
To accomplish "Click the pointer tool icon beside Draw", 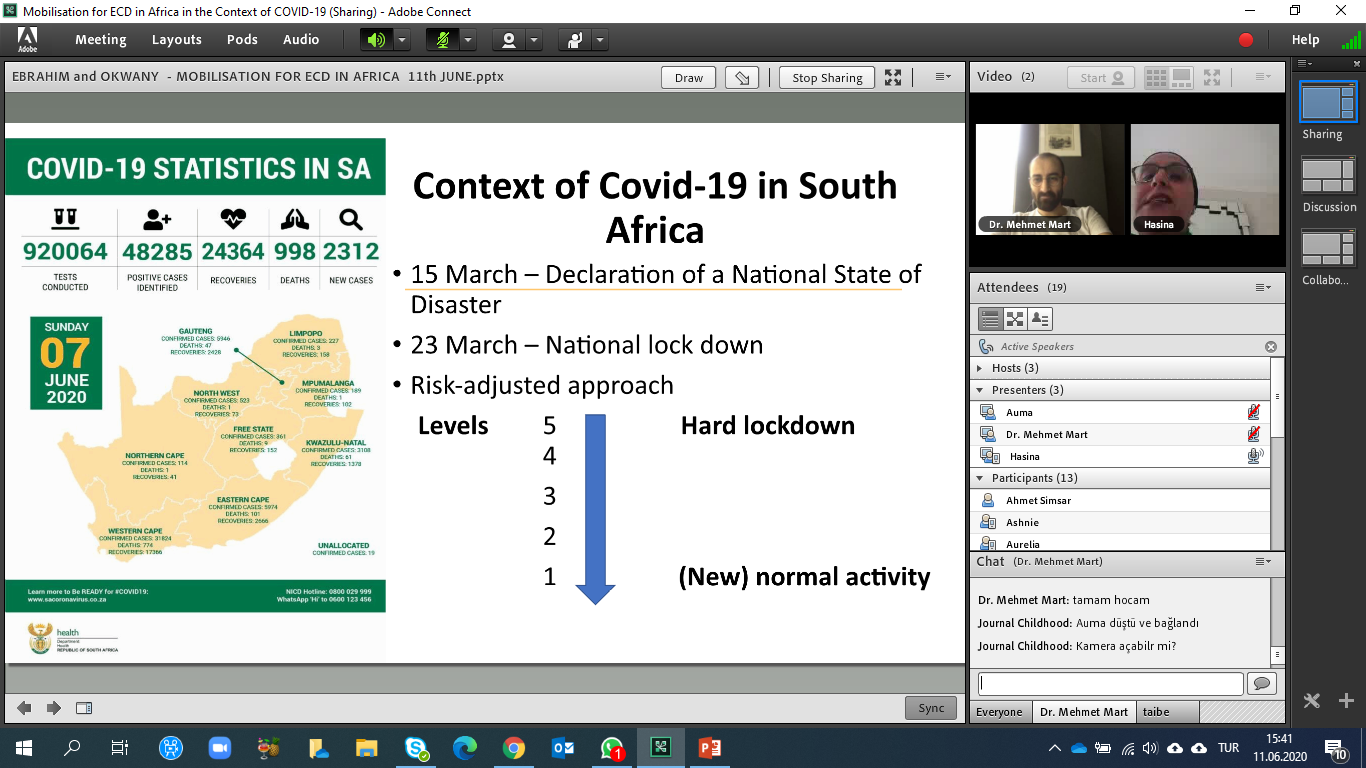I will tap(741, 78).
